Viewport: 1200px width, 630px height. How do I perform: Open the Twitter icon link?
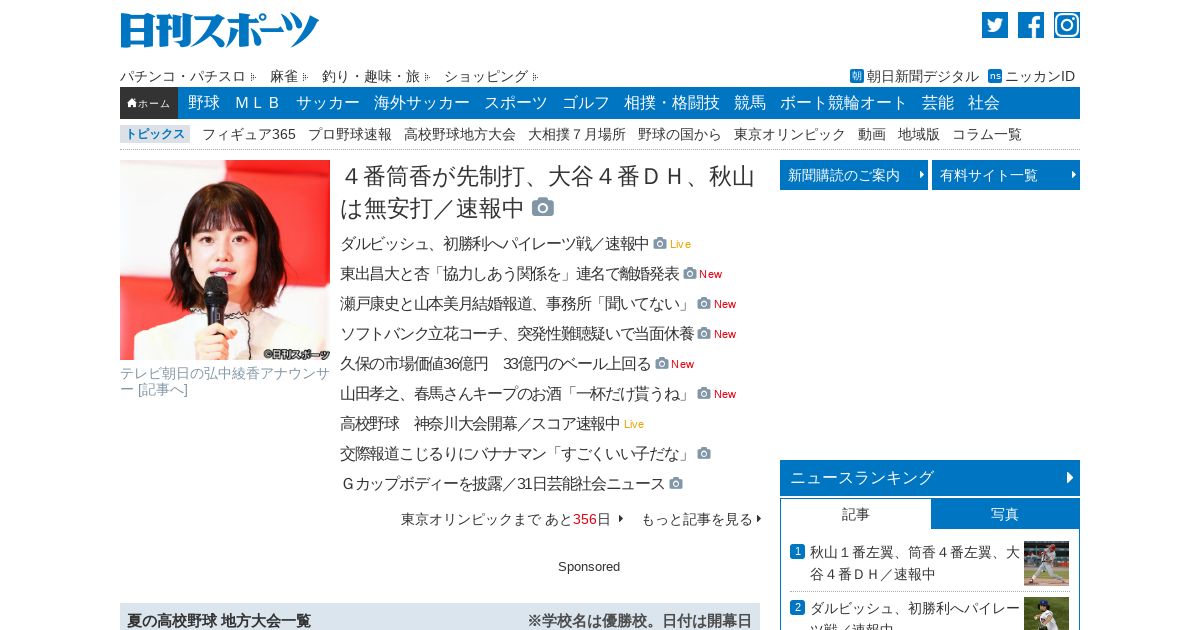coord(995,25)
